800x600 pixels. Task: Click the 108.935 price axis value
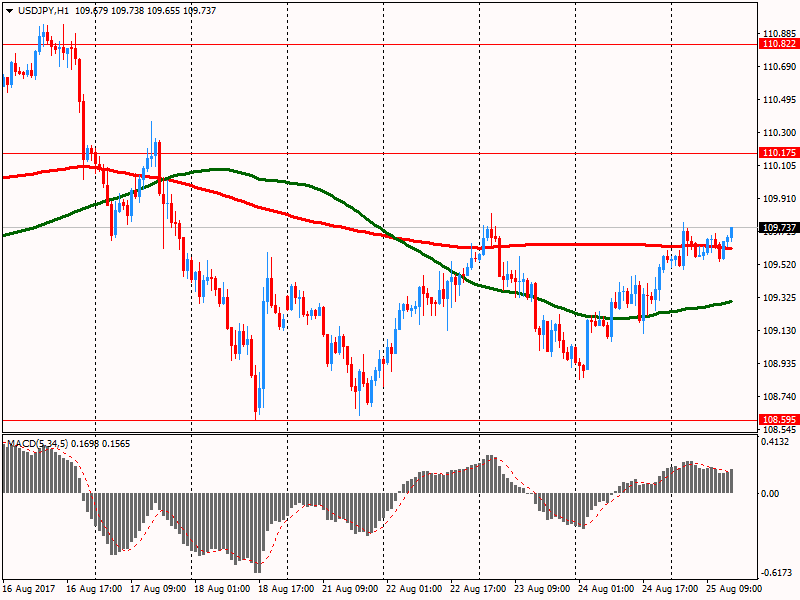[x=779, y=364]
